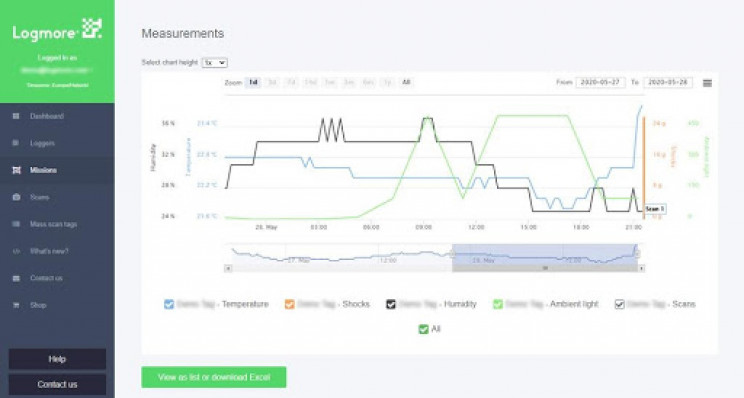This screenshot has height=398, width=744.
Task: Open Missions in the sidebar
Action: click(57, 170)
